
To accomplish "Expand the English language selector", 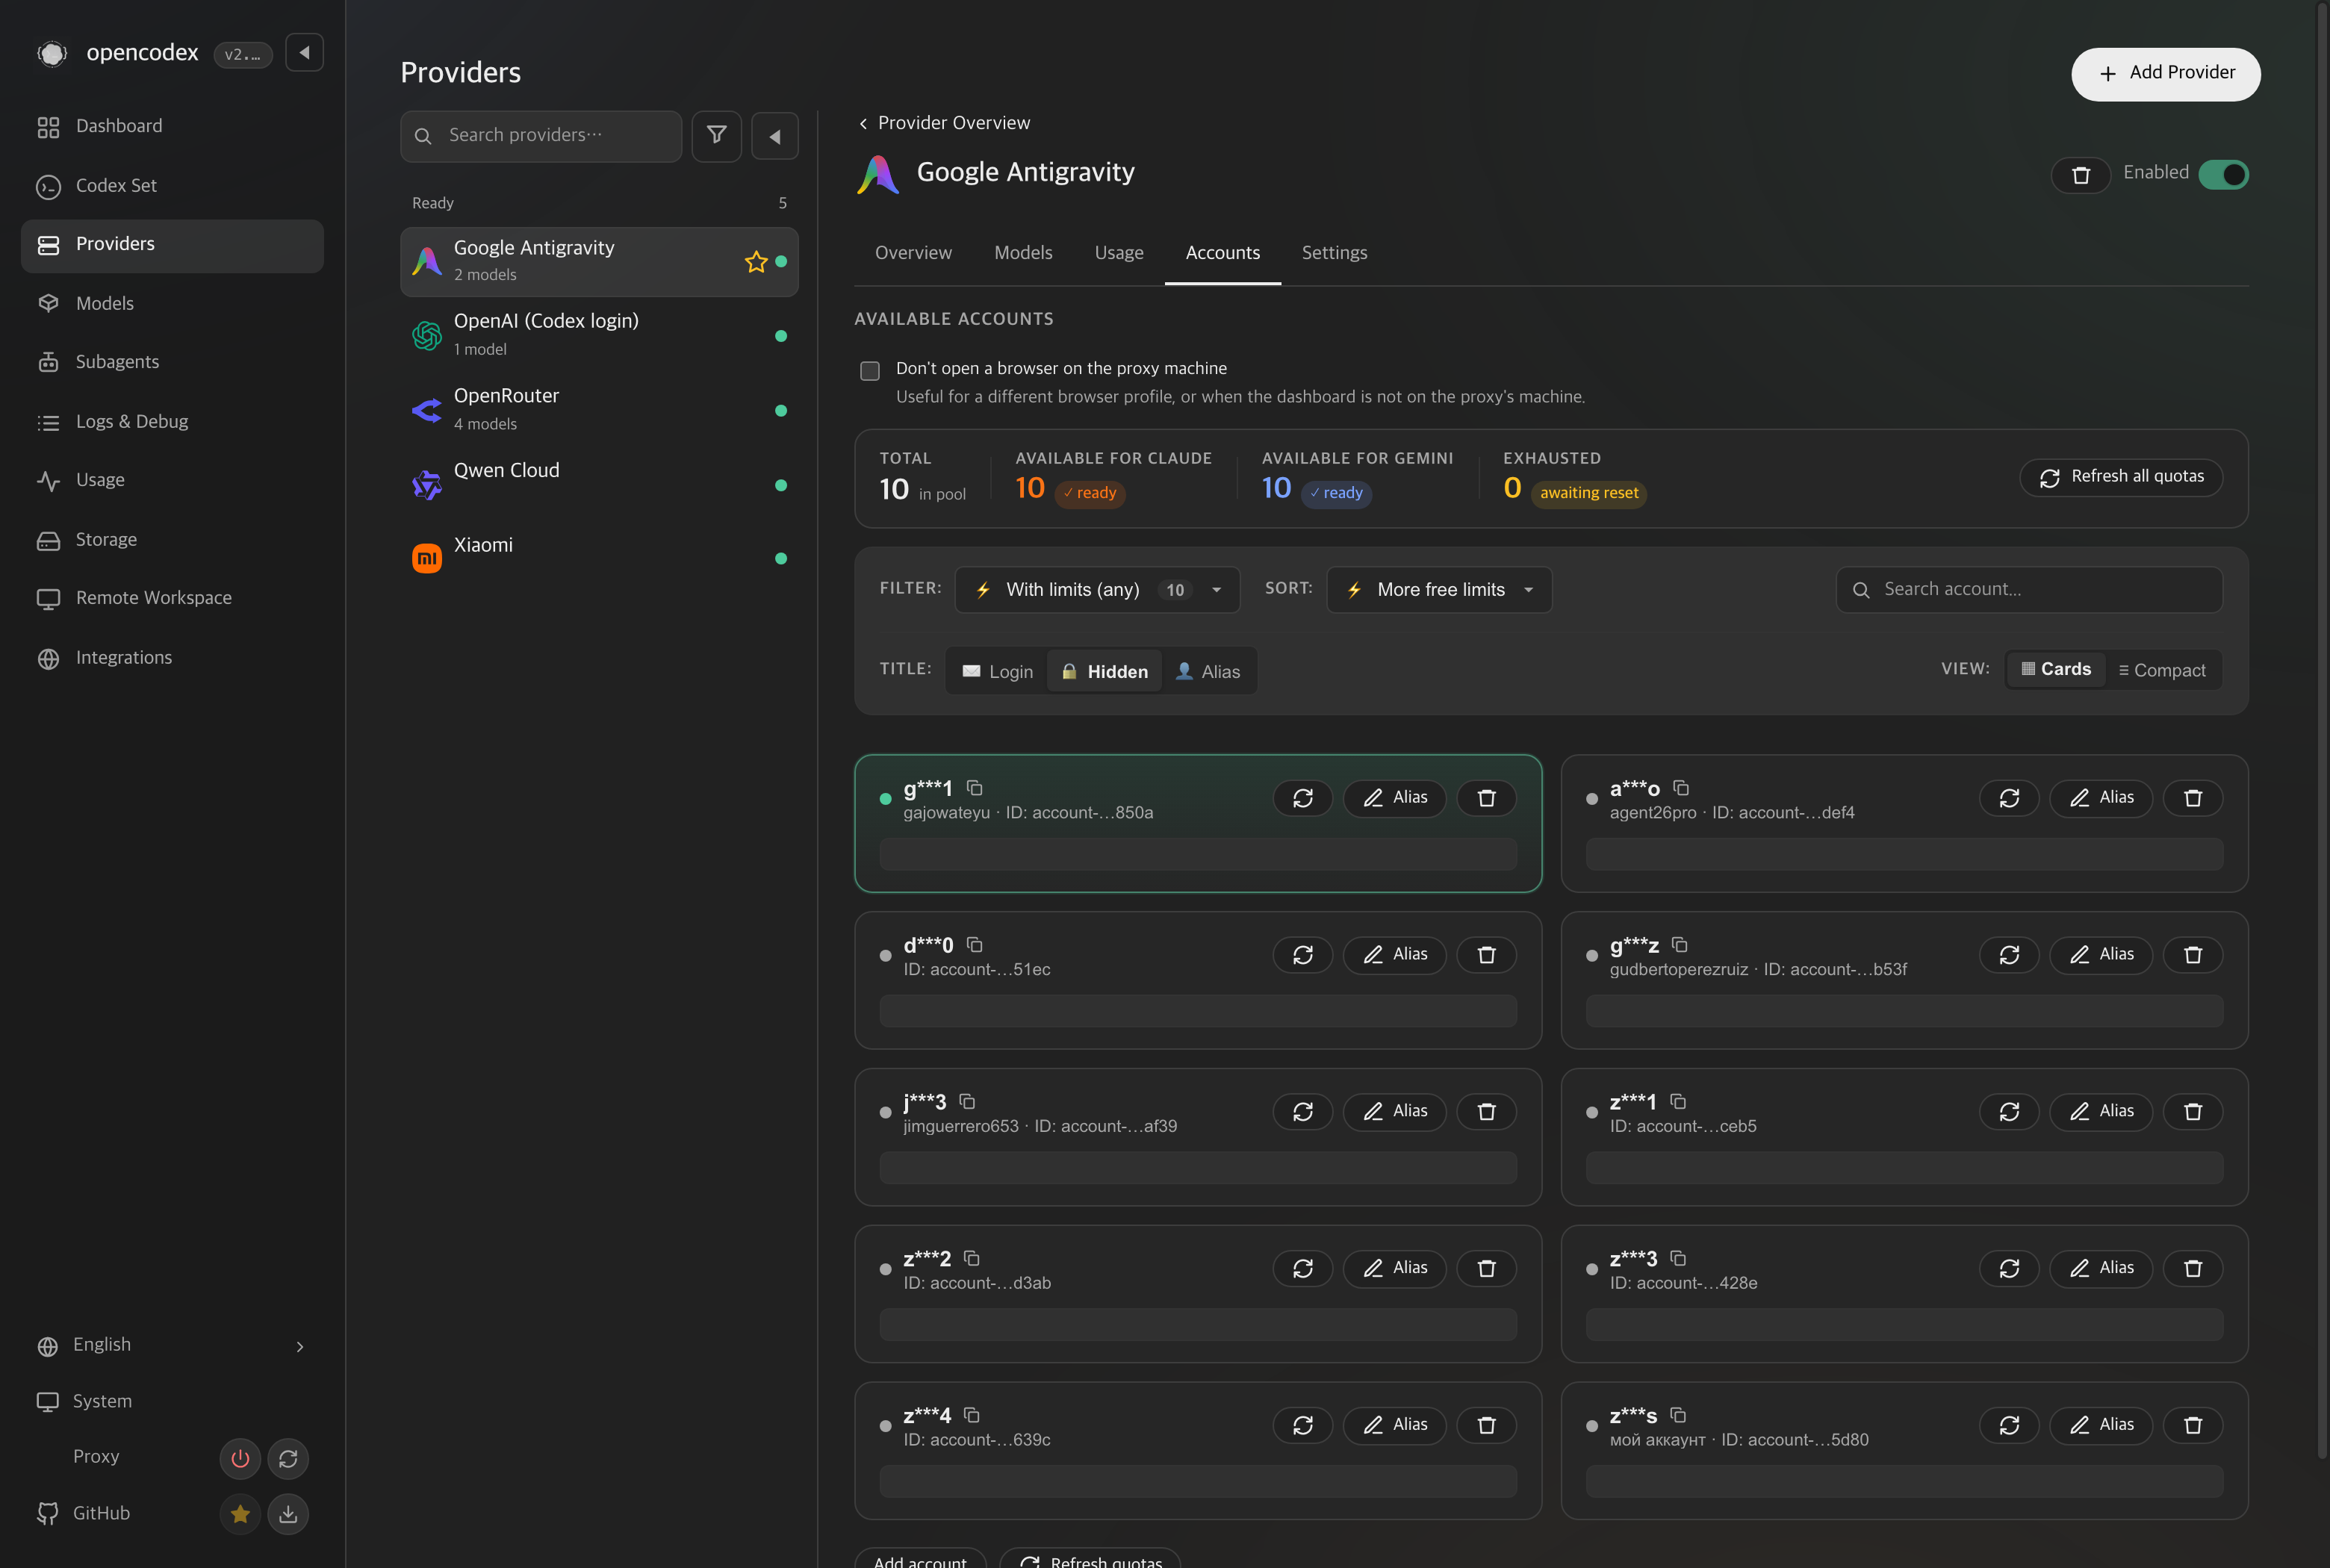I will (172, 1345).
